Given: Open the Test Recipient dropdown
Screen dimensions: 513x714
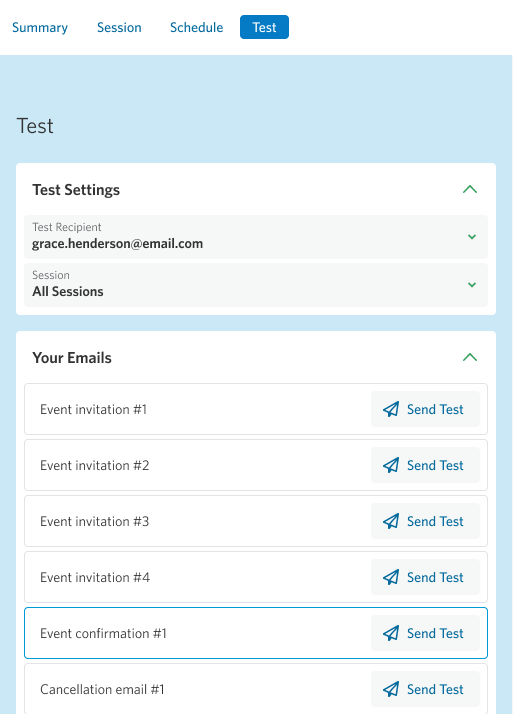Looking at the screenshot, I should pos(256,237).
